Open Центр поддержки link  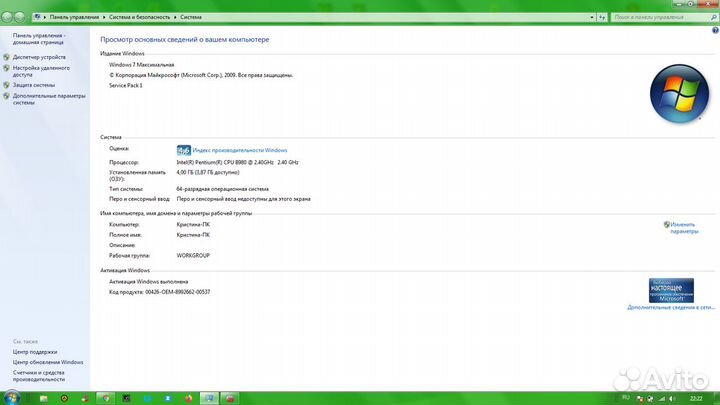(x=35, y=352)
